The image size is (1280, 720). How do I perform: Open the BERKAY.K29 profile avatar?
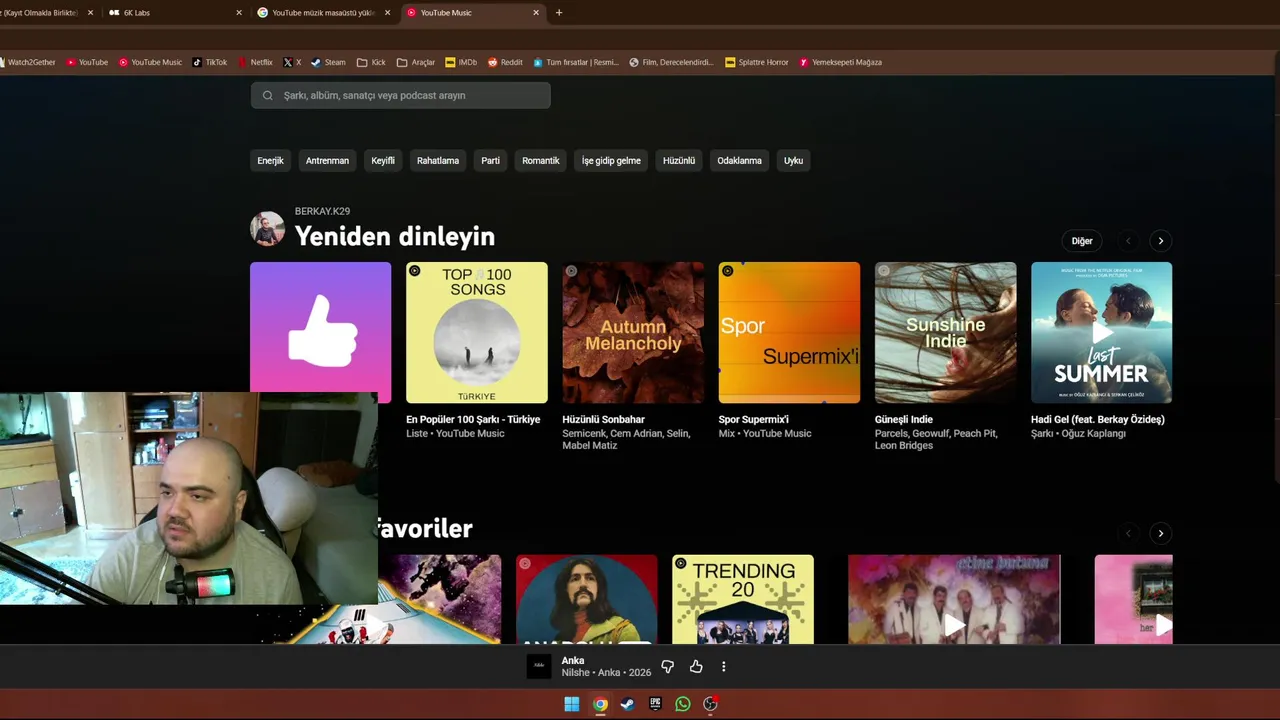(267, 229)
